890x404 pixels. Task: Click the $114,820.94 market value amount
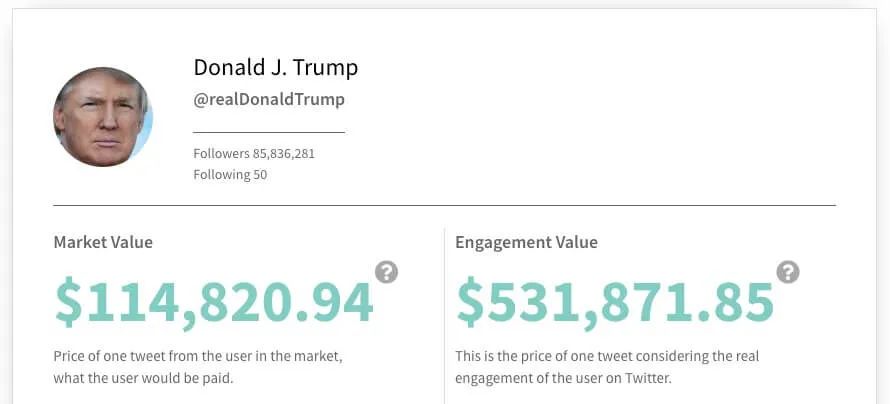tap(214, 303)
